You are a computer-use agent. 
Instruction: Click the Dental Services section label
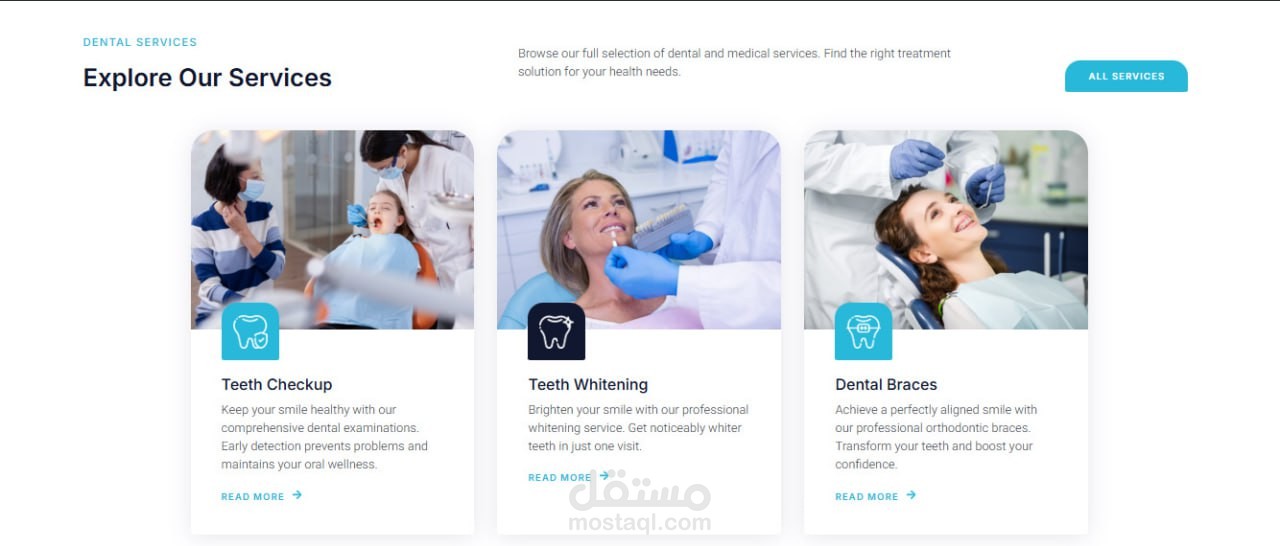(140, 42)
